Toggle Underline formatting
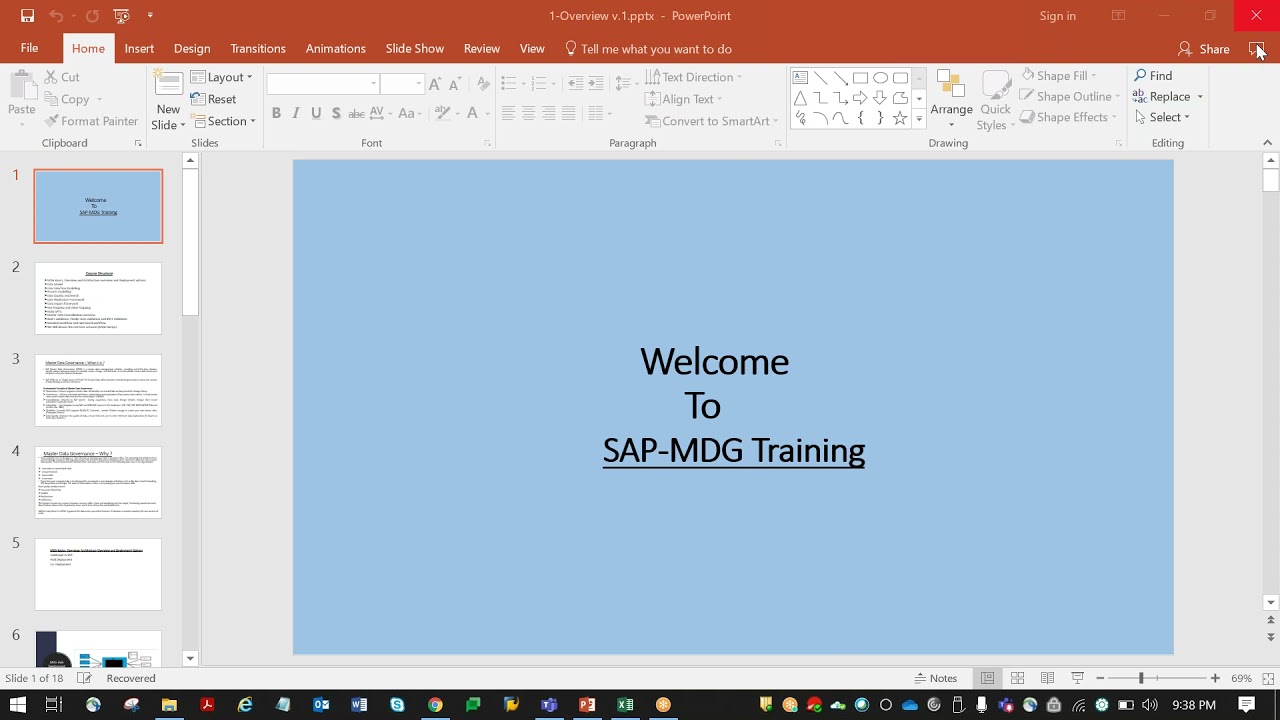1280x720 pixels. (x=316, y=114)
